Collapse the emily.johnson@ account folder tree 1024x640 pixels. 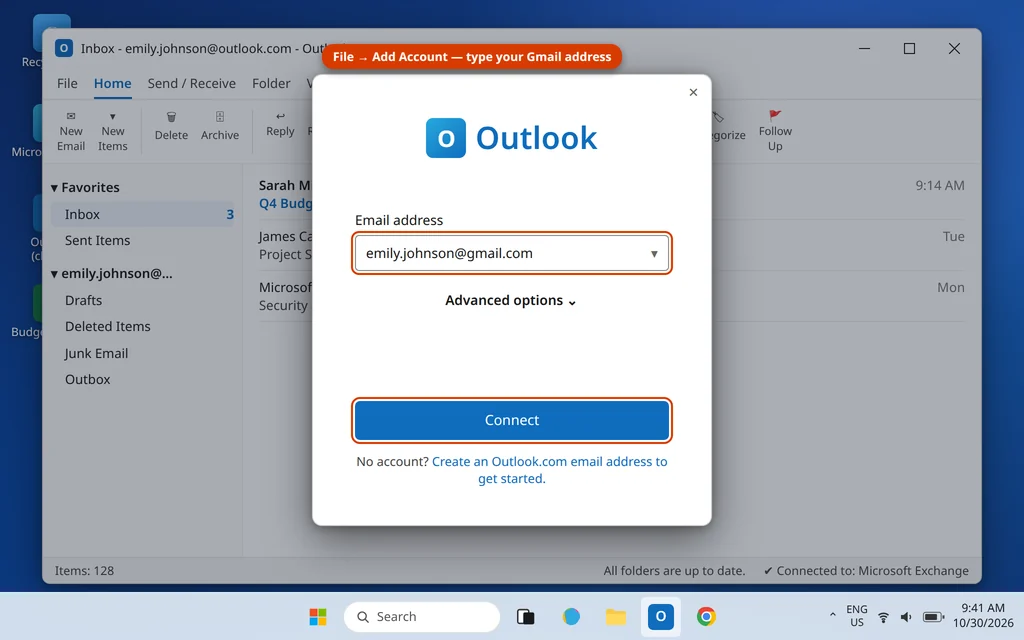(54, 274)
